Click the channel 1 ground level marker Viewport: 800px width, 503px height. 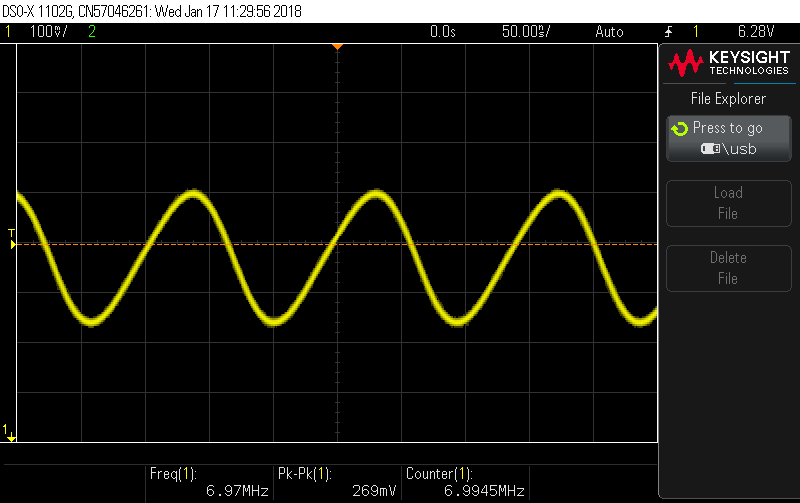tap(10, 432)
